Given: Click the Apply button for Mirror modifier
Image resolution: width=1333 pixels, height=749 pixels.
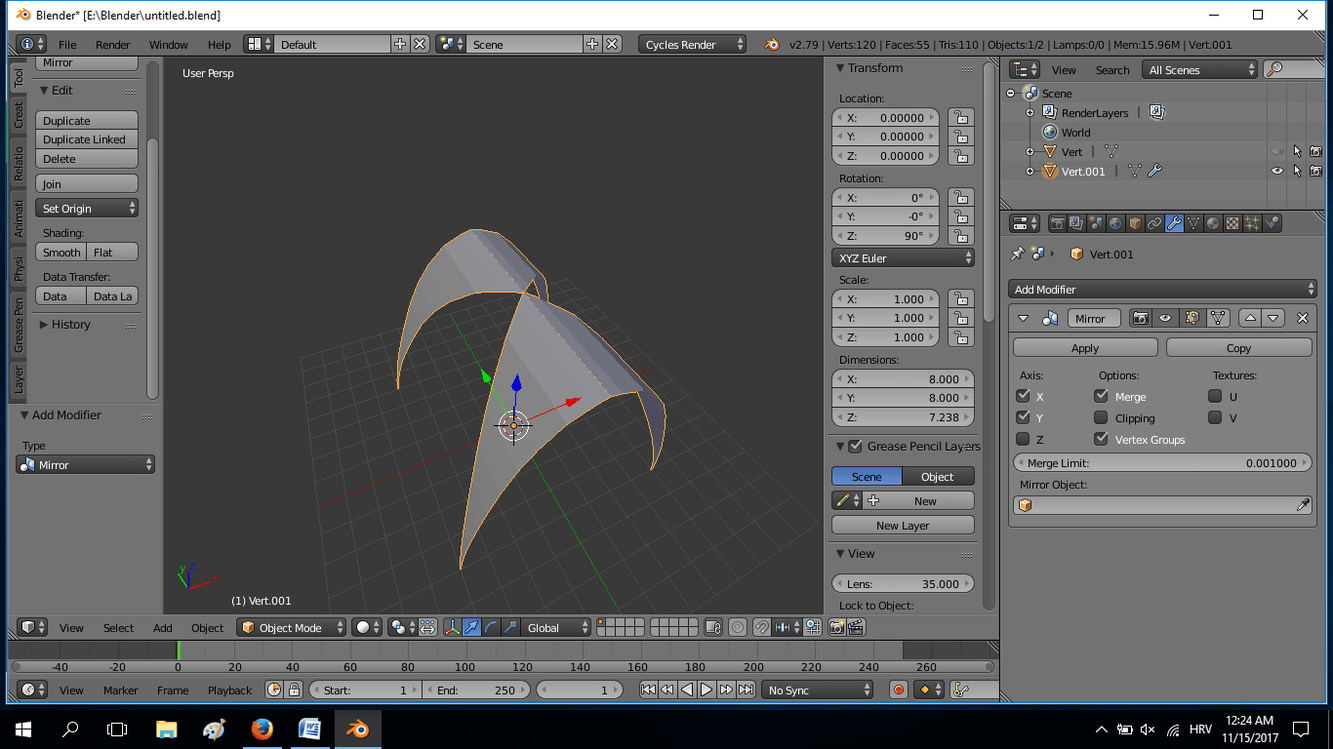Looking at the screenshot, I should click(1085, 348).
